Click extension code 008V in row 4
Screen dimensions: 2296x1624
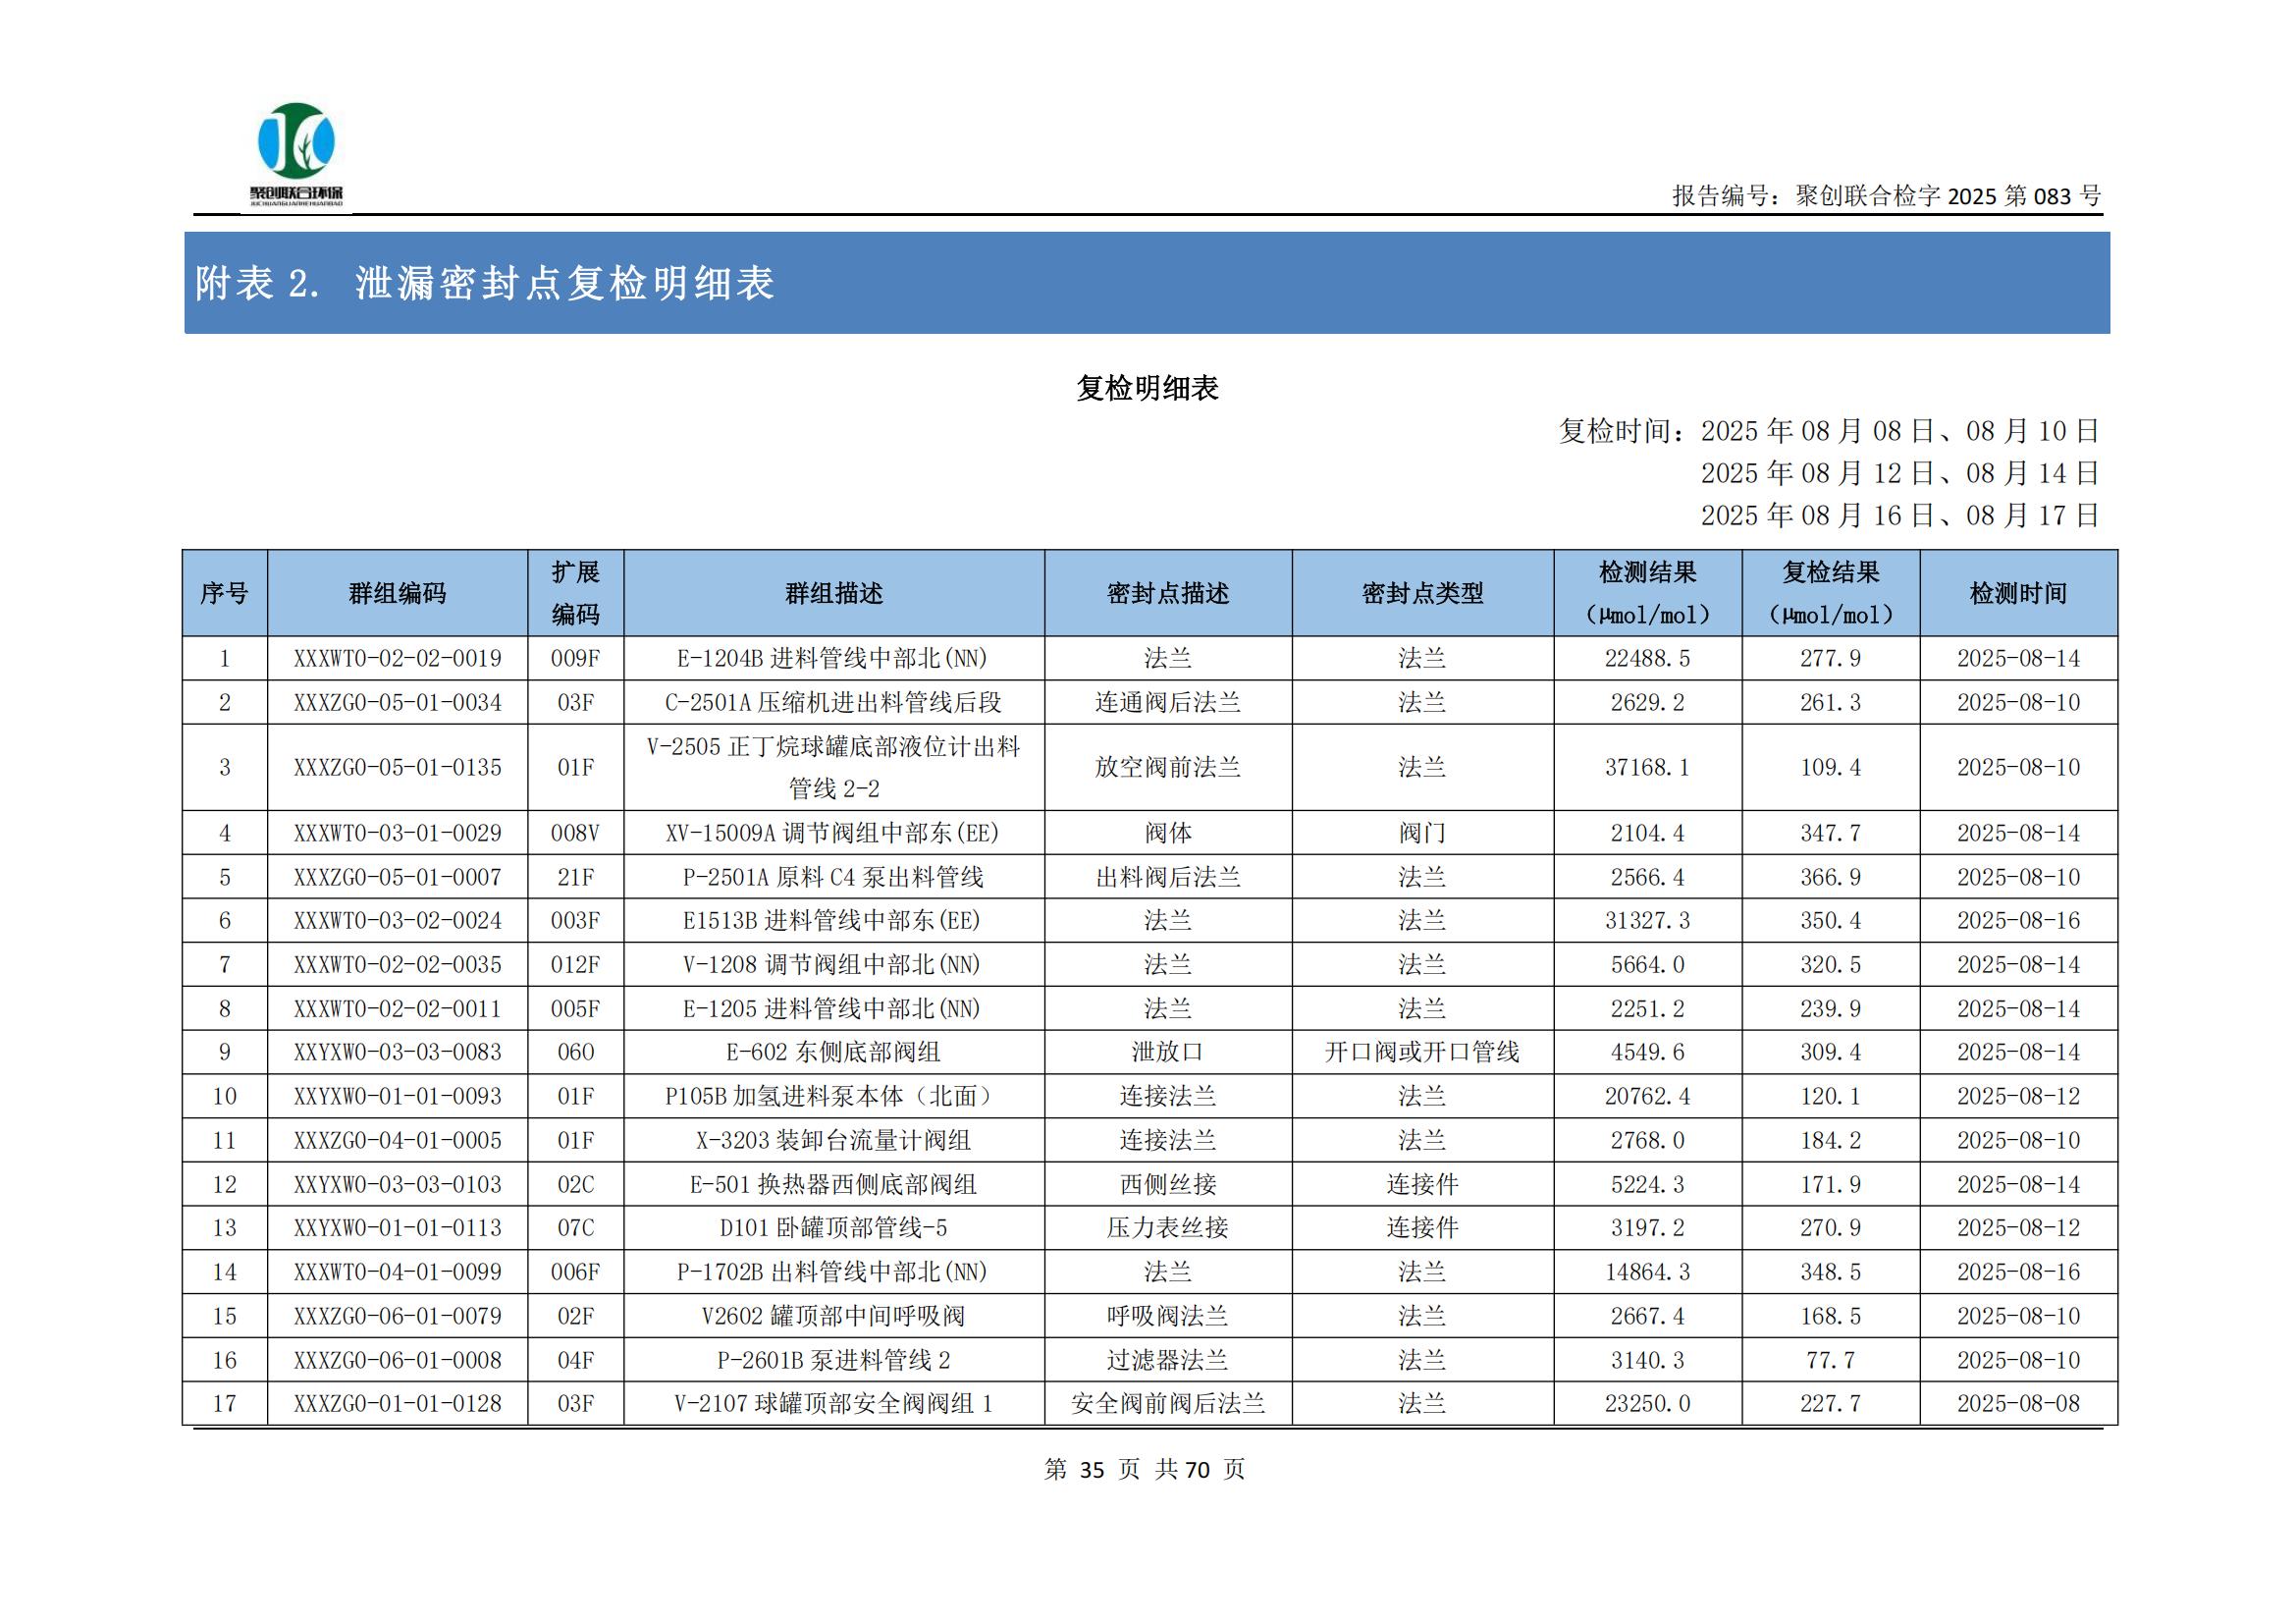(575, 833)
